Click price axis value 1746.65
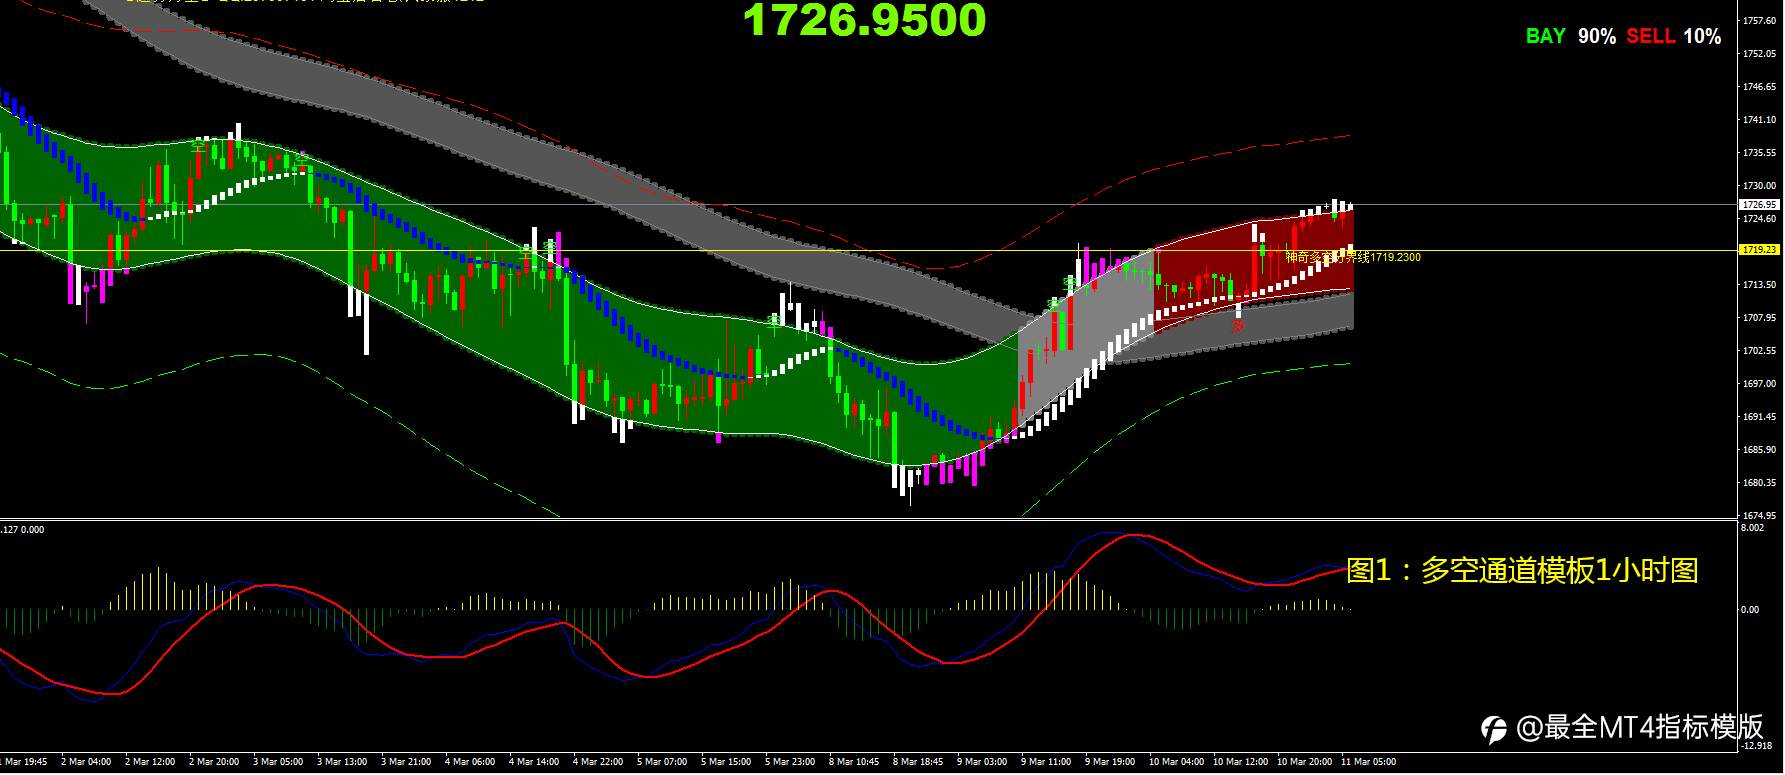This screenshot has height=775, width=1785. click(1759, 87)
